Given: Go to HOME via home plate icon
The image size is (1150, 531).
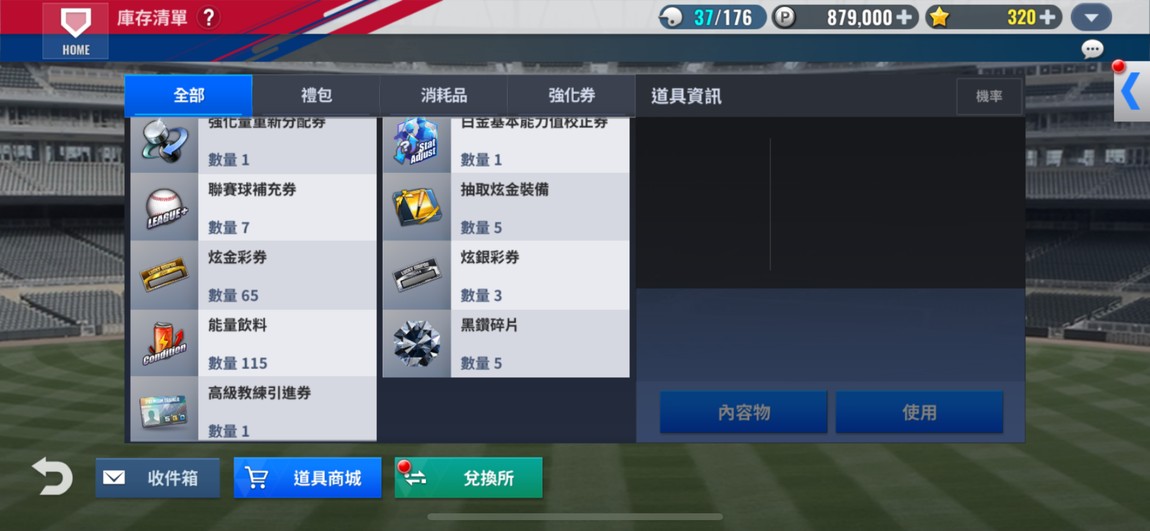Looking at the screenshot, I should click(x=76, y=30).
